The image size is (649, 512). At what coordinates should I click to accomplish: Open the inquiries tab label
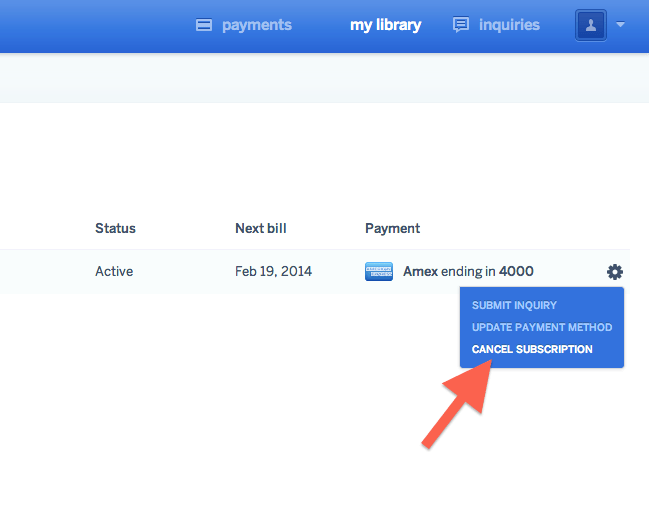coord(509,25)
